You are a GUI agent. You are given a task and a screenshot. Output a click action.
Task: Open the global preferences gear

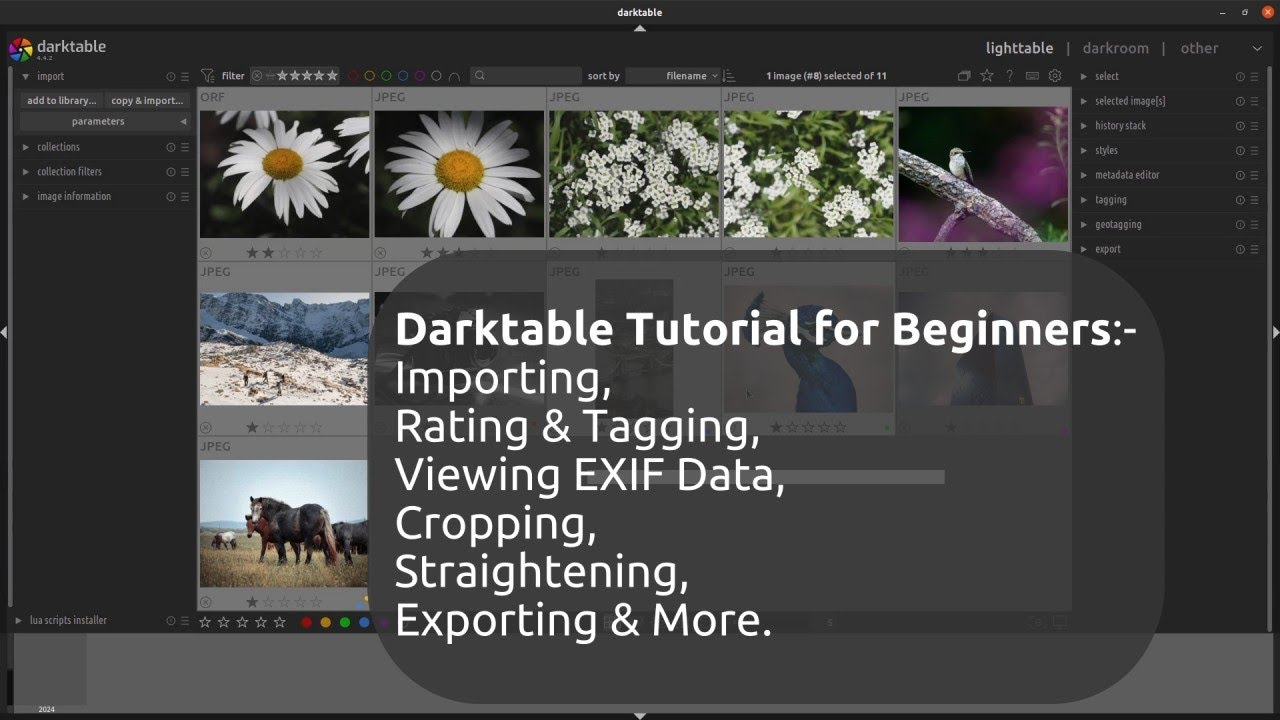click(1054, 76)
